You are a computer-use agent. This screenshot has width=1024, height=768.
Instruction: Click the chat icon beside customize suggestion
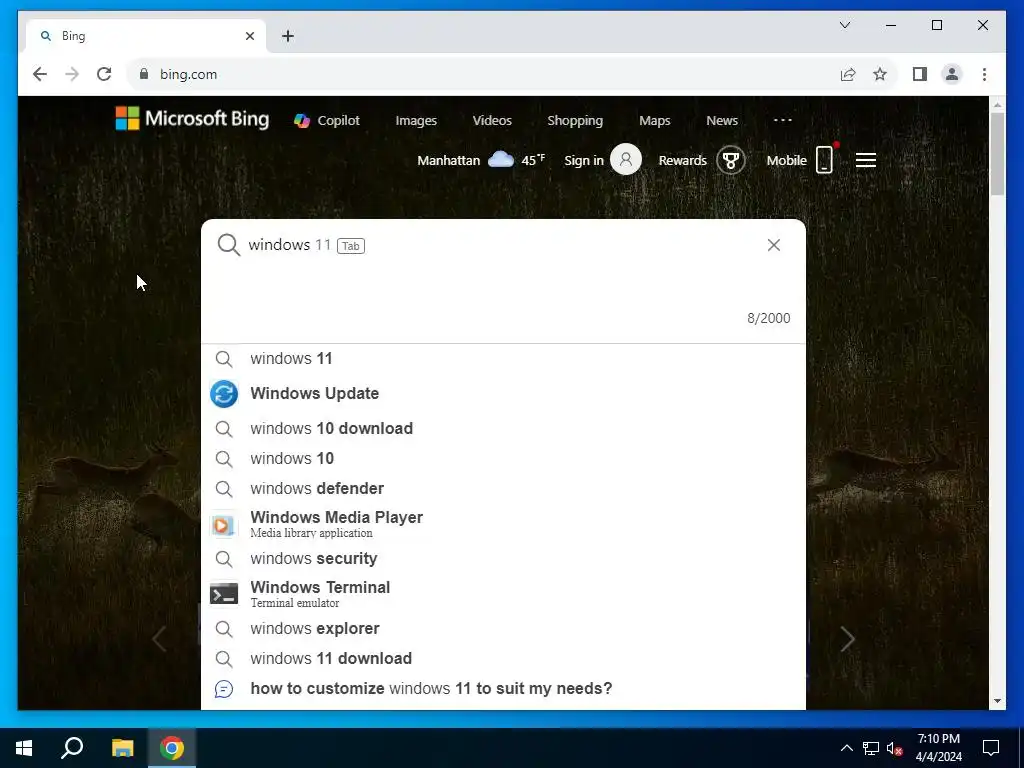223,688
